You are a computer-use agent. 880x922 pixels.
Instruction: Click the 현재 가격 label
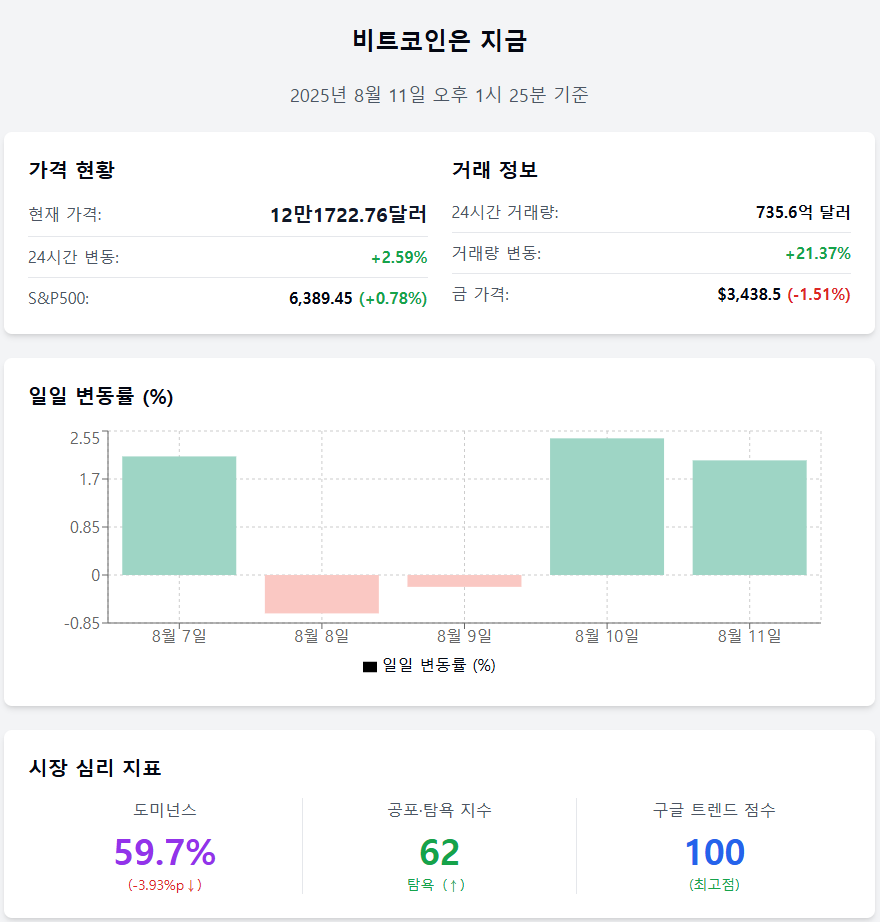(x=65, y=214)
